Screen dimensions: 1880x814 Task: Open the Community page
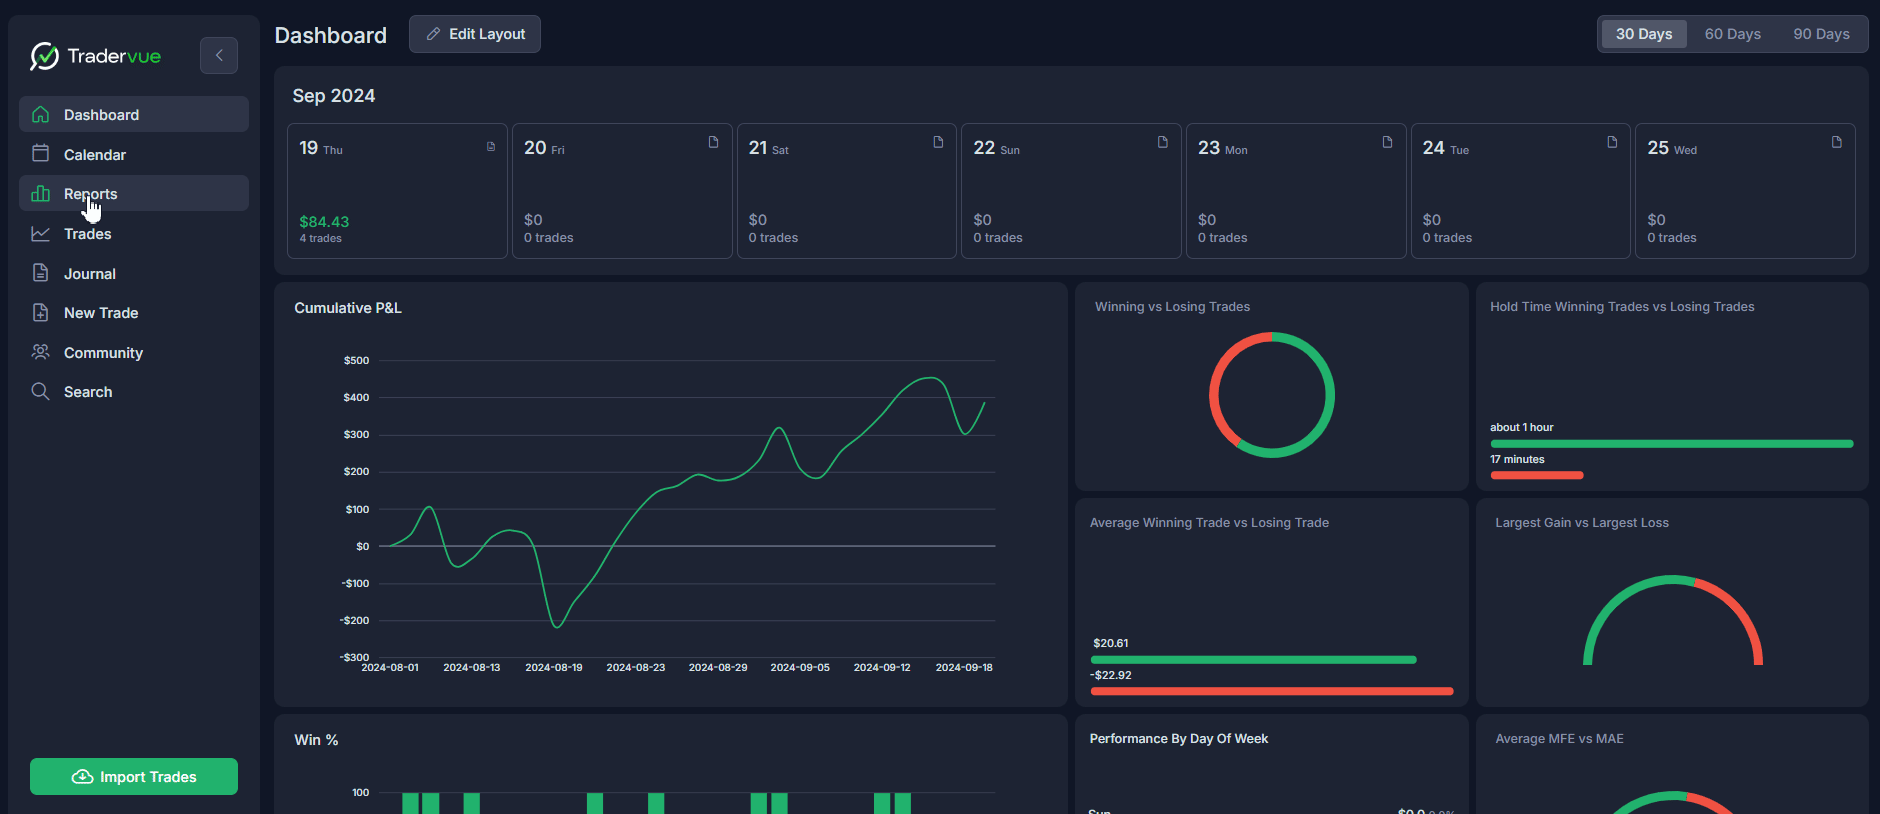point(134,352)
